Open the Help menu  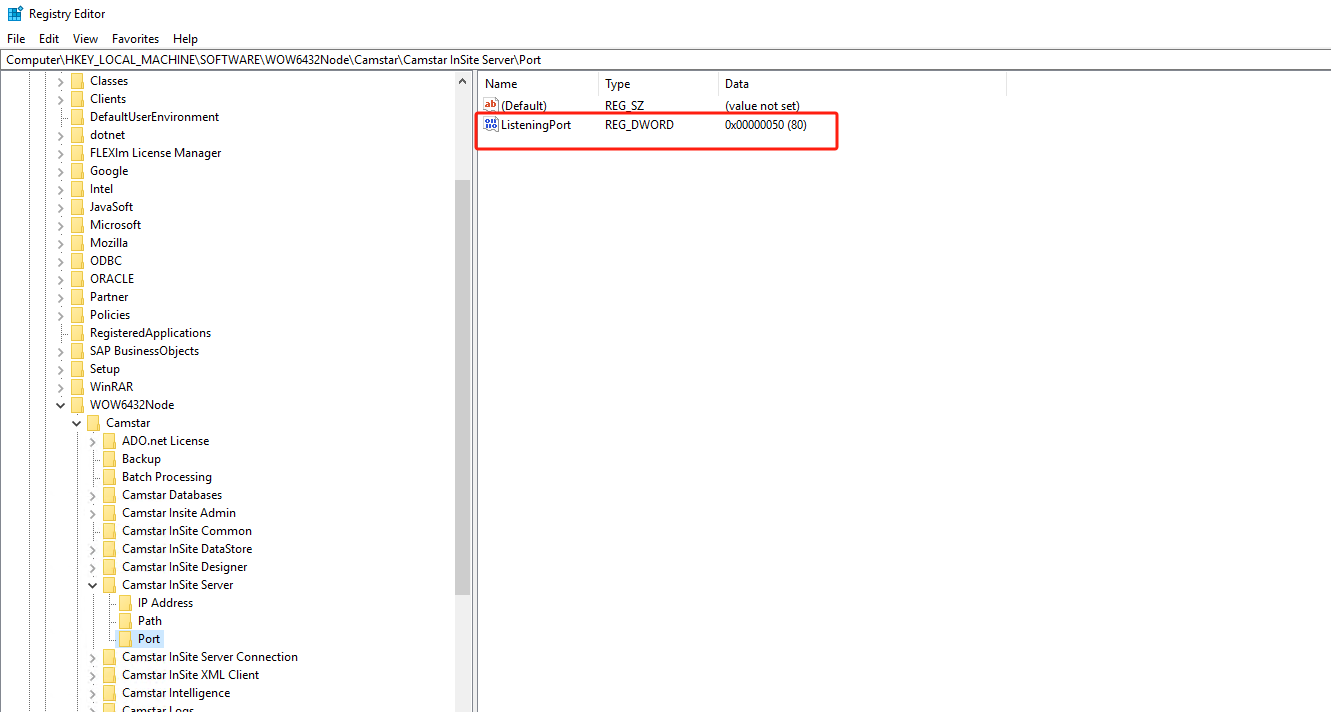185,39
